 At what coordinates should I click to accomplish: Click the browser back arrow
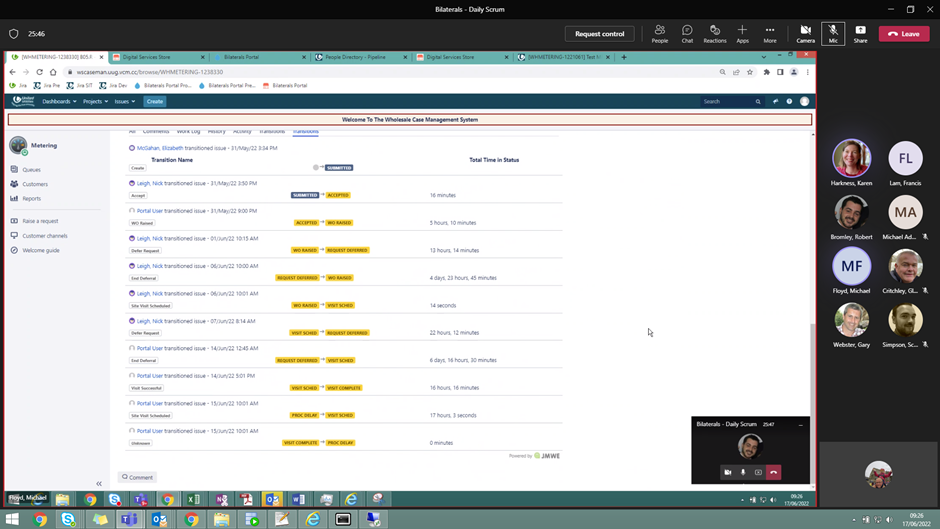click(x=13, y=72)
